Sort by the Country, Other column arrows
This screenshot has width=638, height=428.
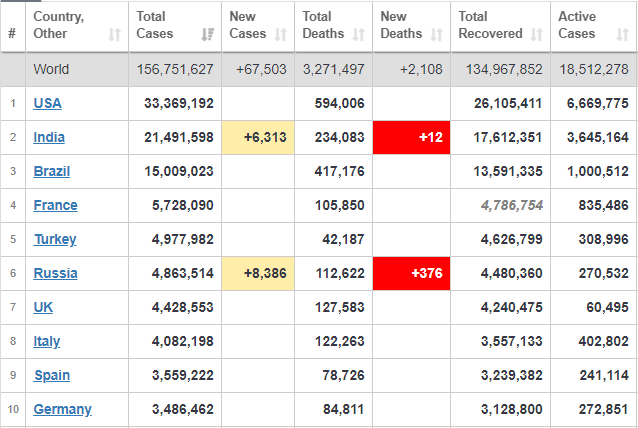tap(114, 35)
